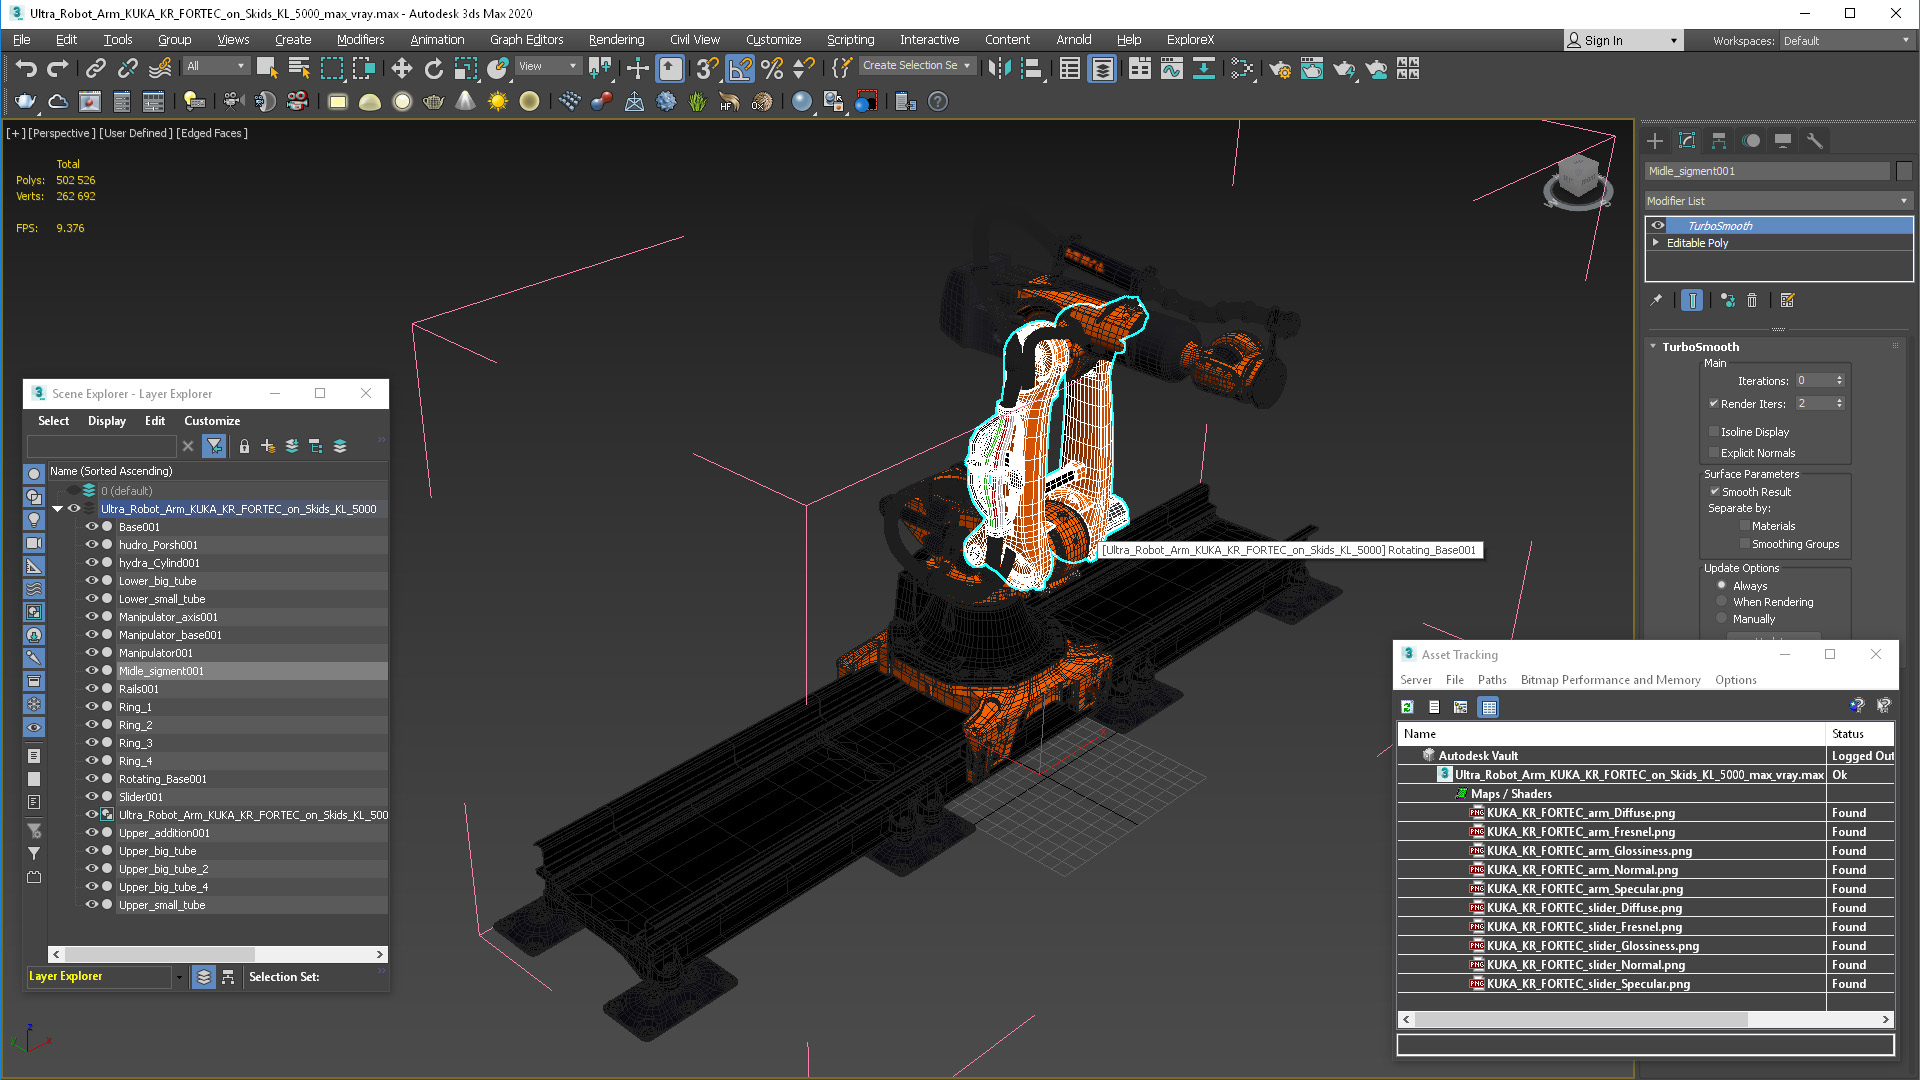Viewport: 1920px width, 1080px height.
Task: Click the Scene Explorer search field
Action: [102, 446]
